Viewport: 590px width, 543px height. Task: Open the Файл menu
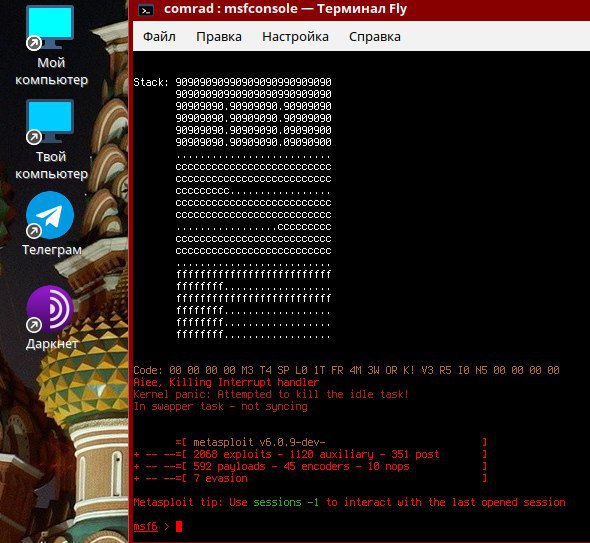click(159, 37)
